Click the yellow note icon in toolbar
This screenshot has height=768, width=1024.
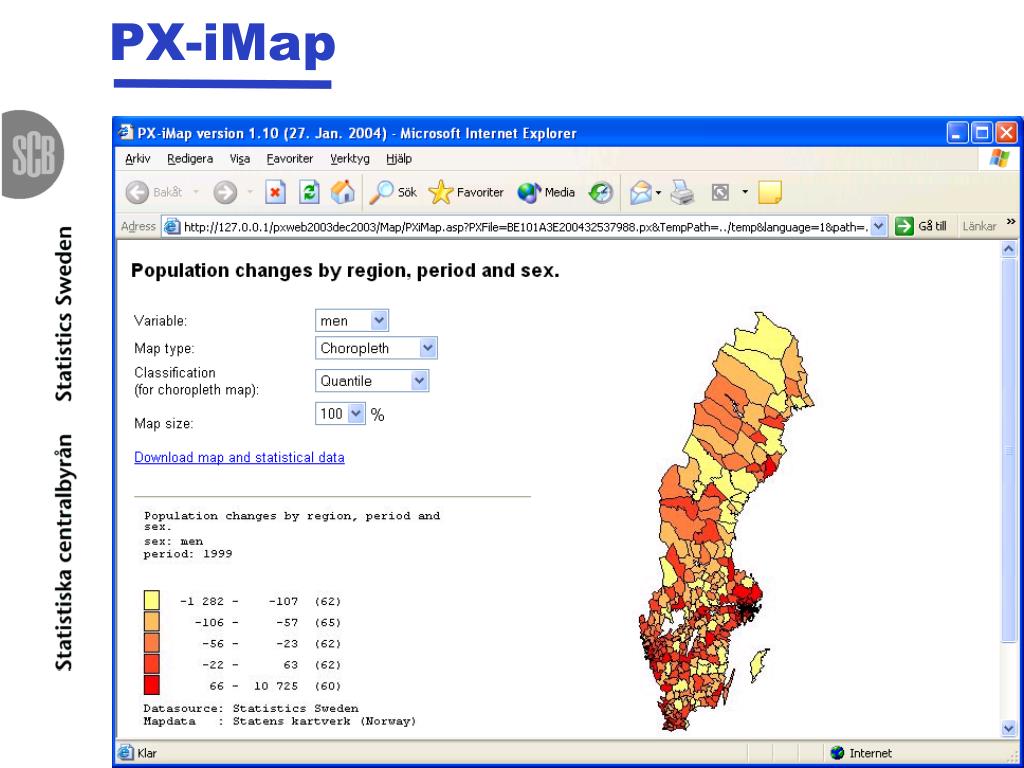(770, 192)
